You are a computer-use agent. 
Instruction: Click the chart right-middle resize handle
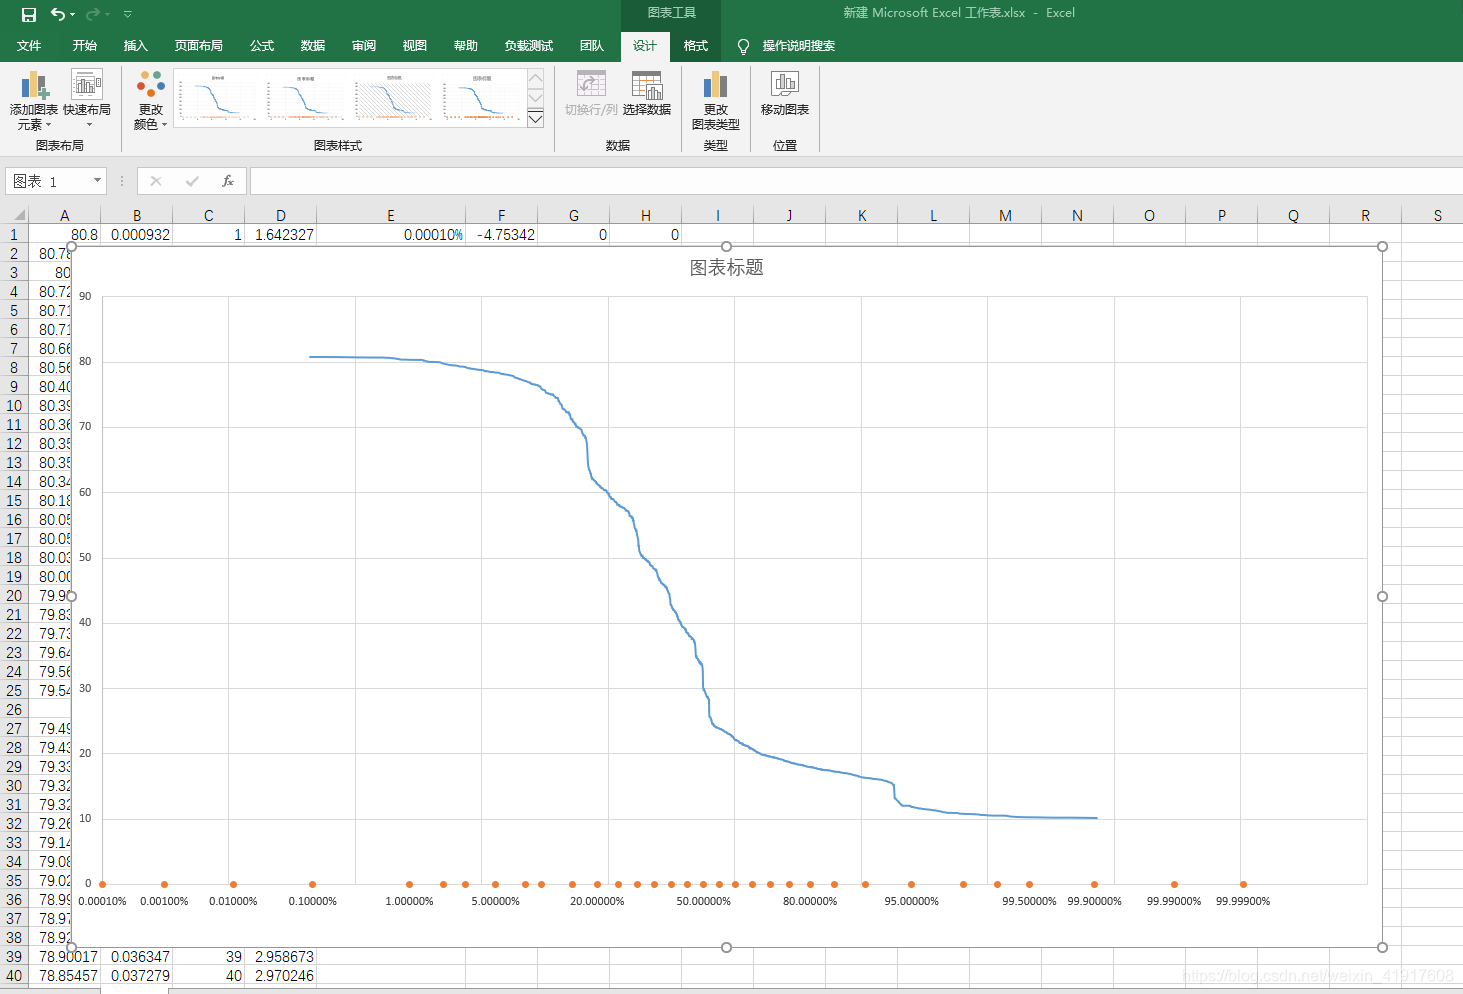pos(1382,596)
